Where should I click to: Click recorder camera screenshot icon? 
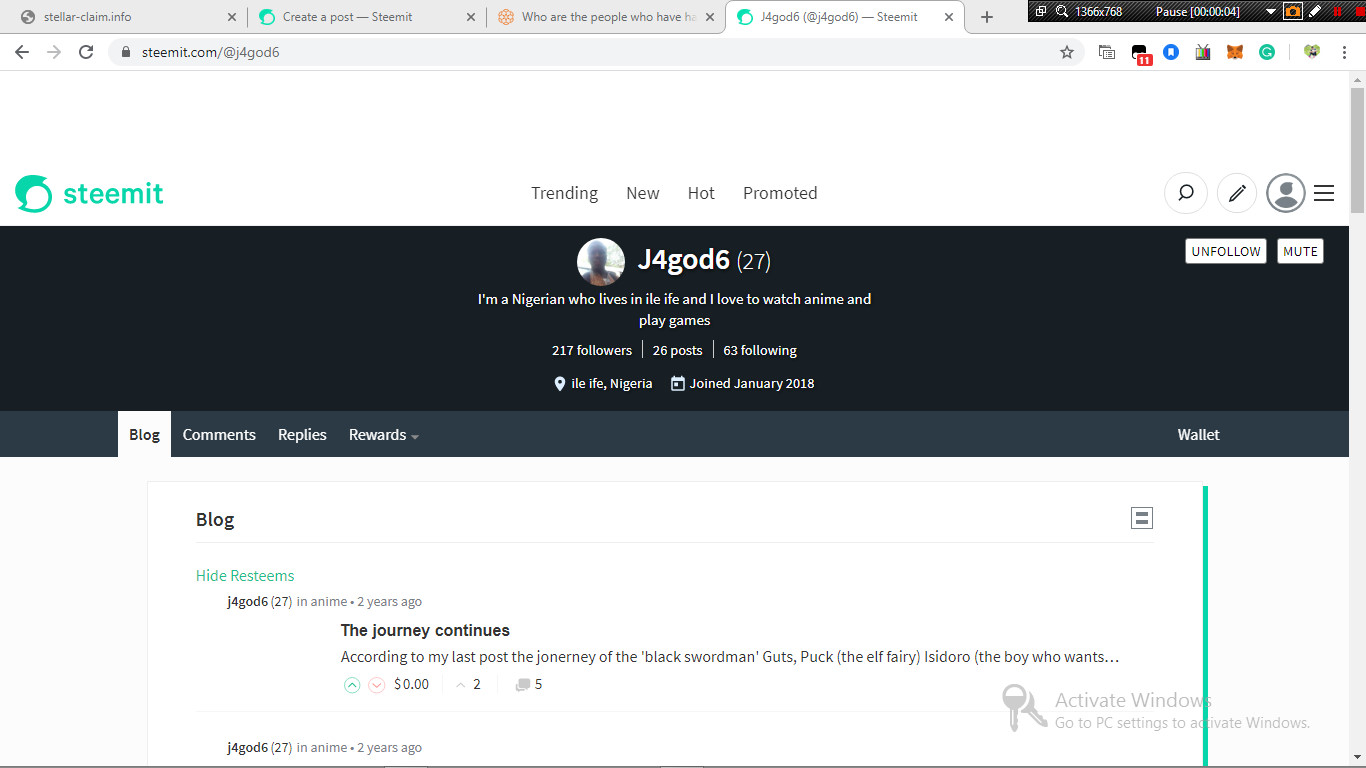[1293, 11]
